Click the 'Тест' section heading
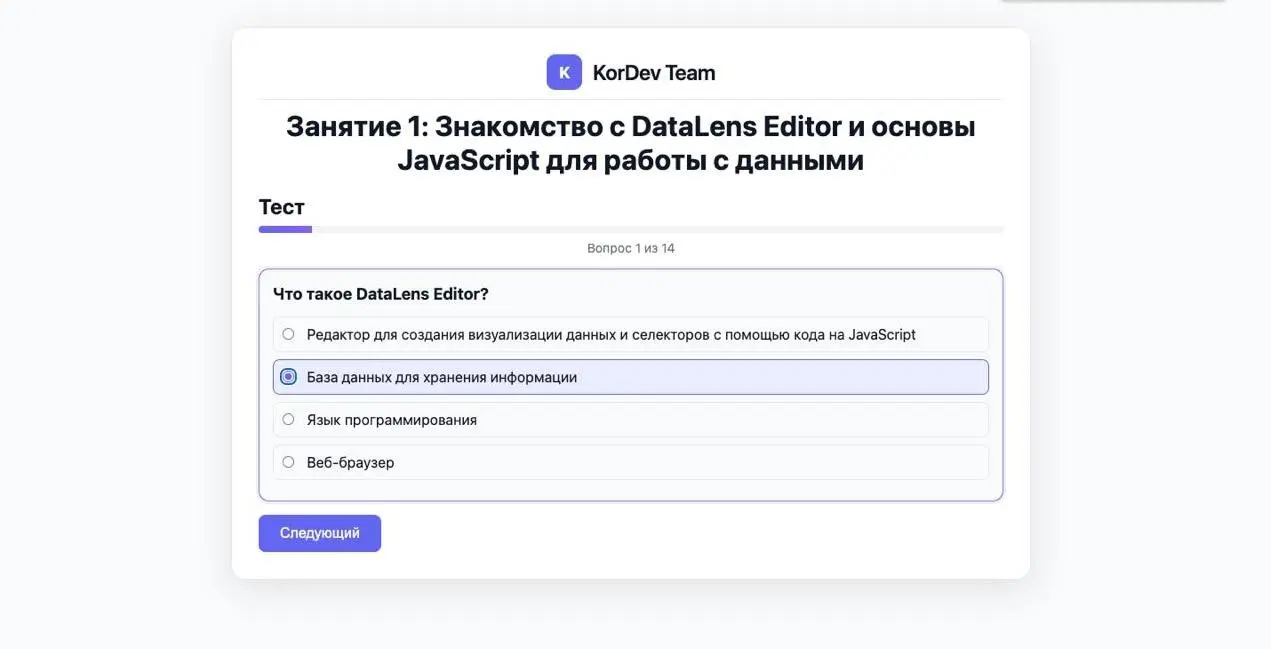 (x=282, y=207)
